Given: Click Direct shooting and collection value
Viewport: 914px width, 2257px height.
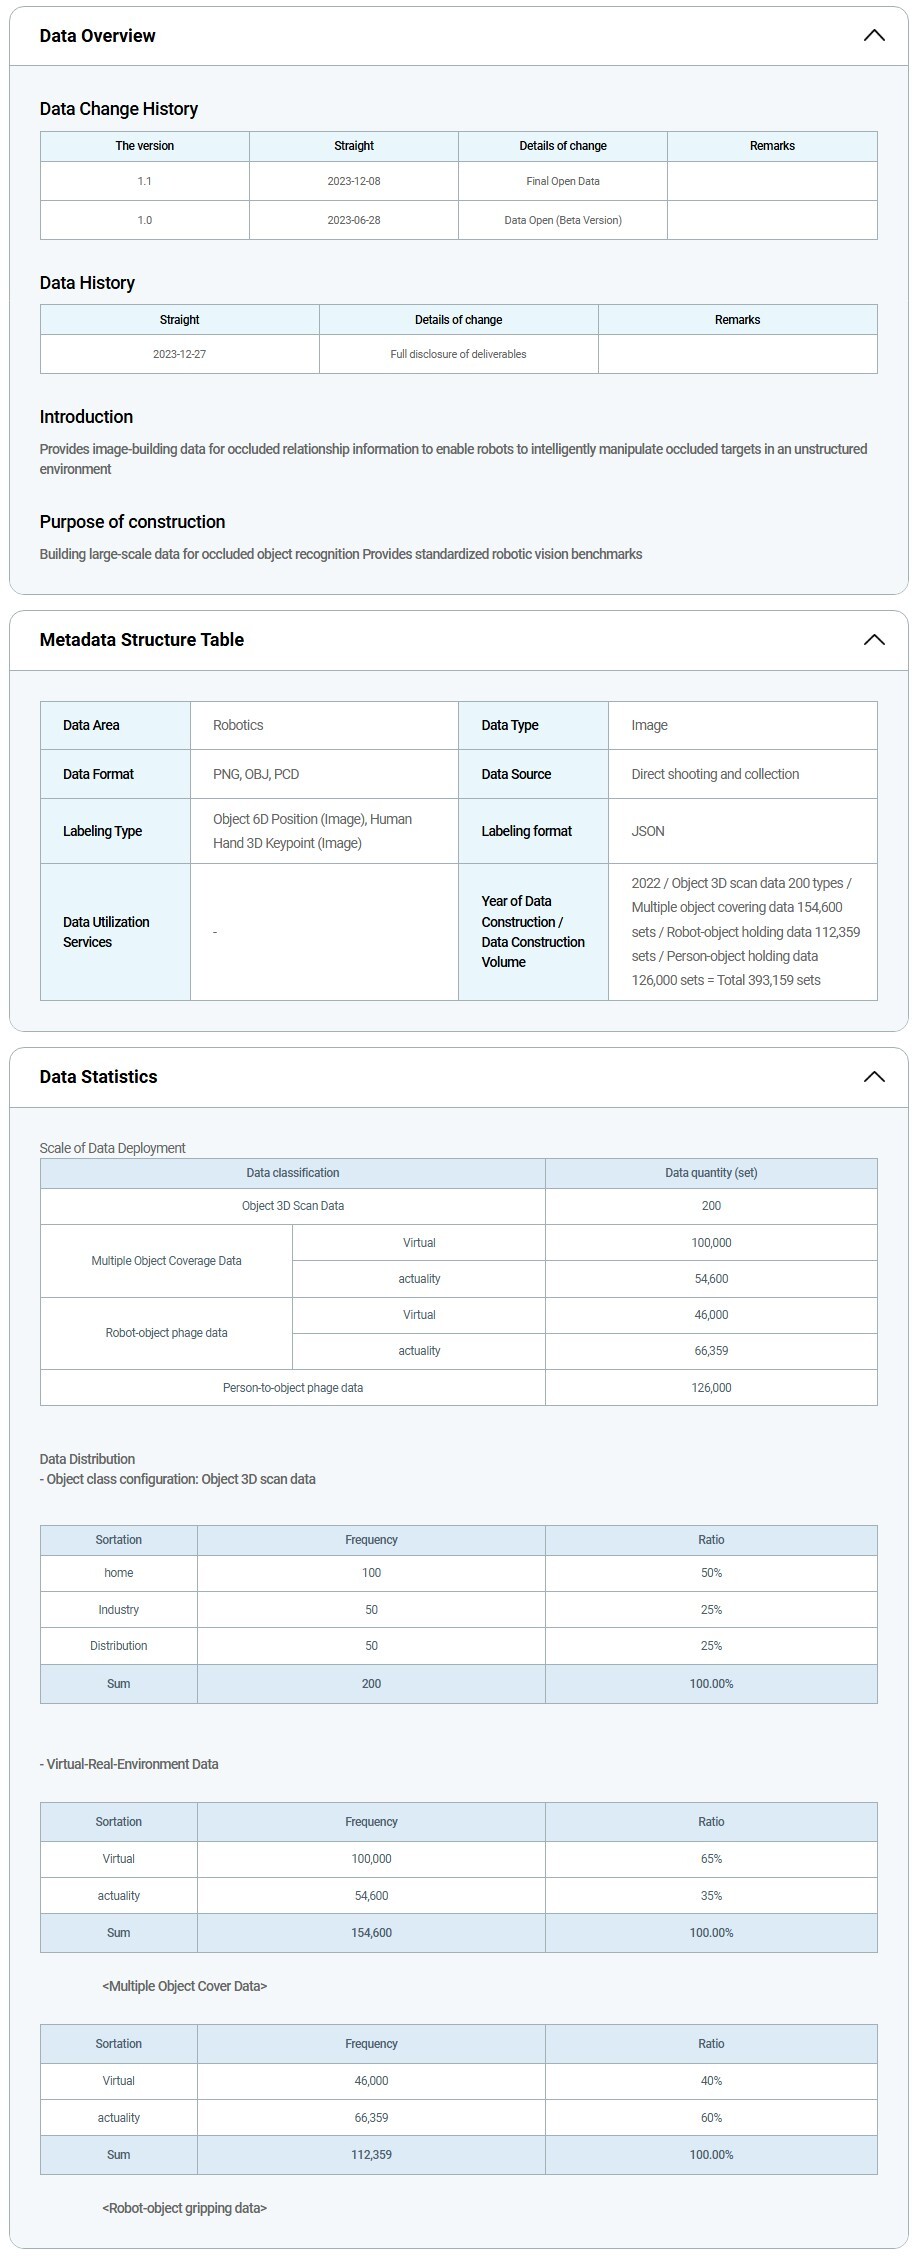Looking at the screenshot, I should click(714, 774).
